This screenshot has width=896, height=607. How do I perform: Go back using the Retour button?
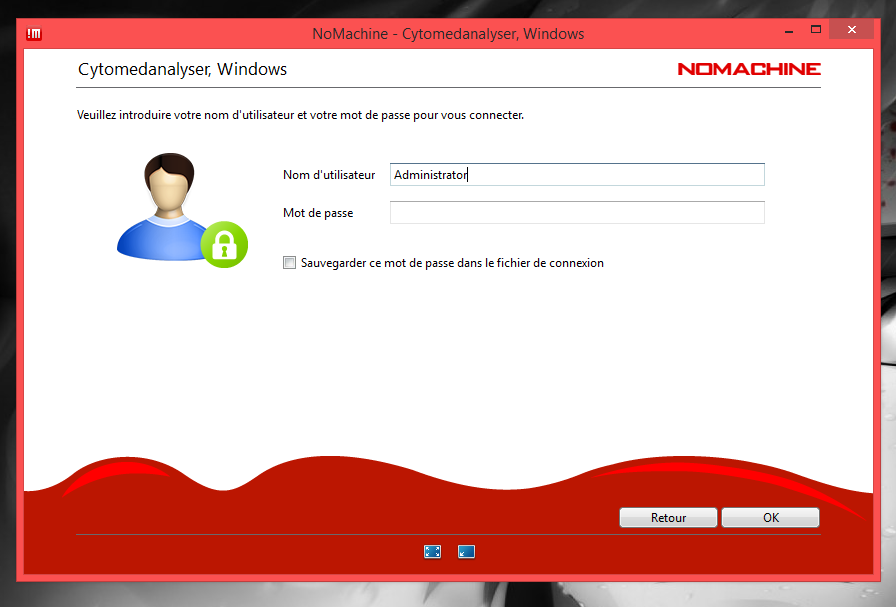click(x=668, y=518)
